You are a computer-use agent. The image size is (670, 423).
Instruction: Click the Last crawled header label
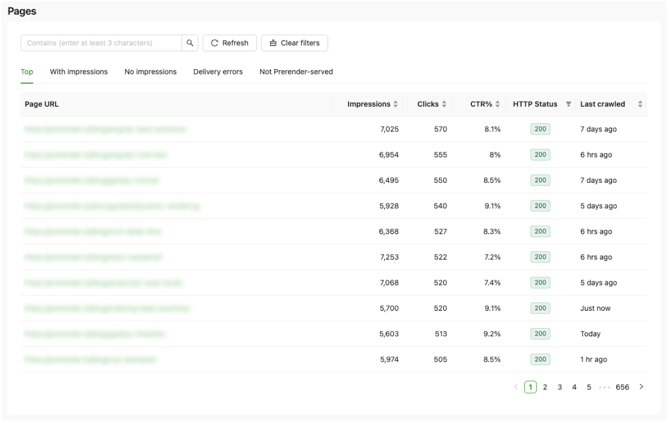602,104
